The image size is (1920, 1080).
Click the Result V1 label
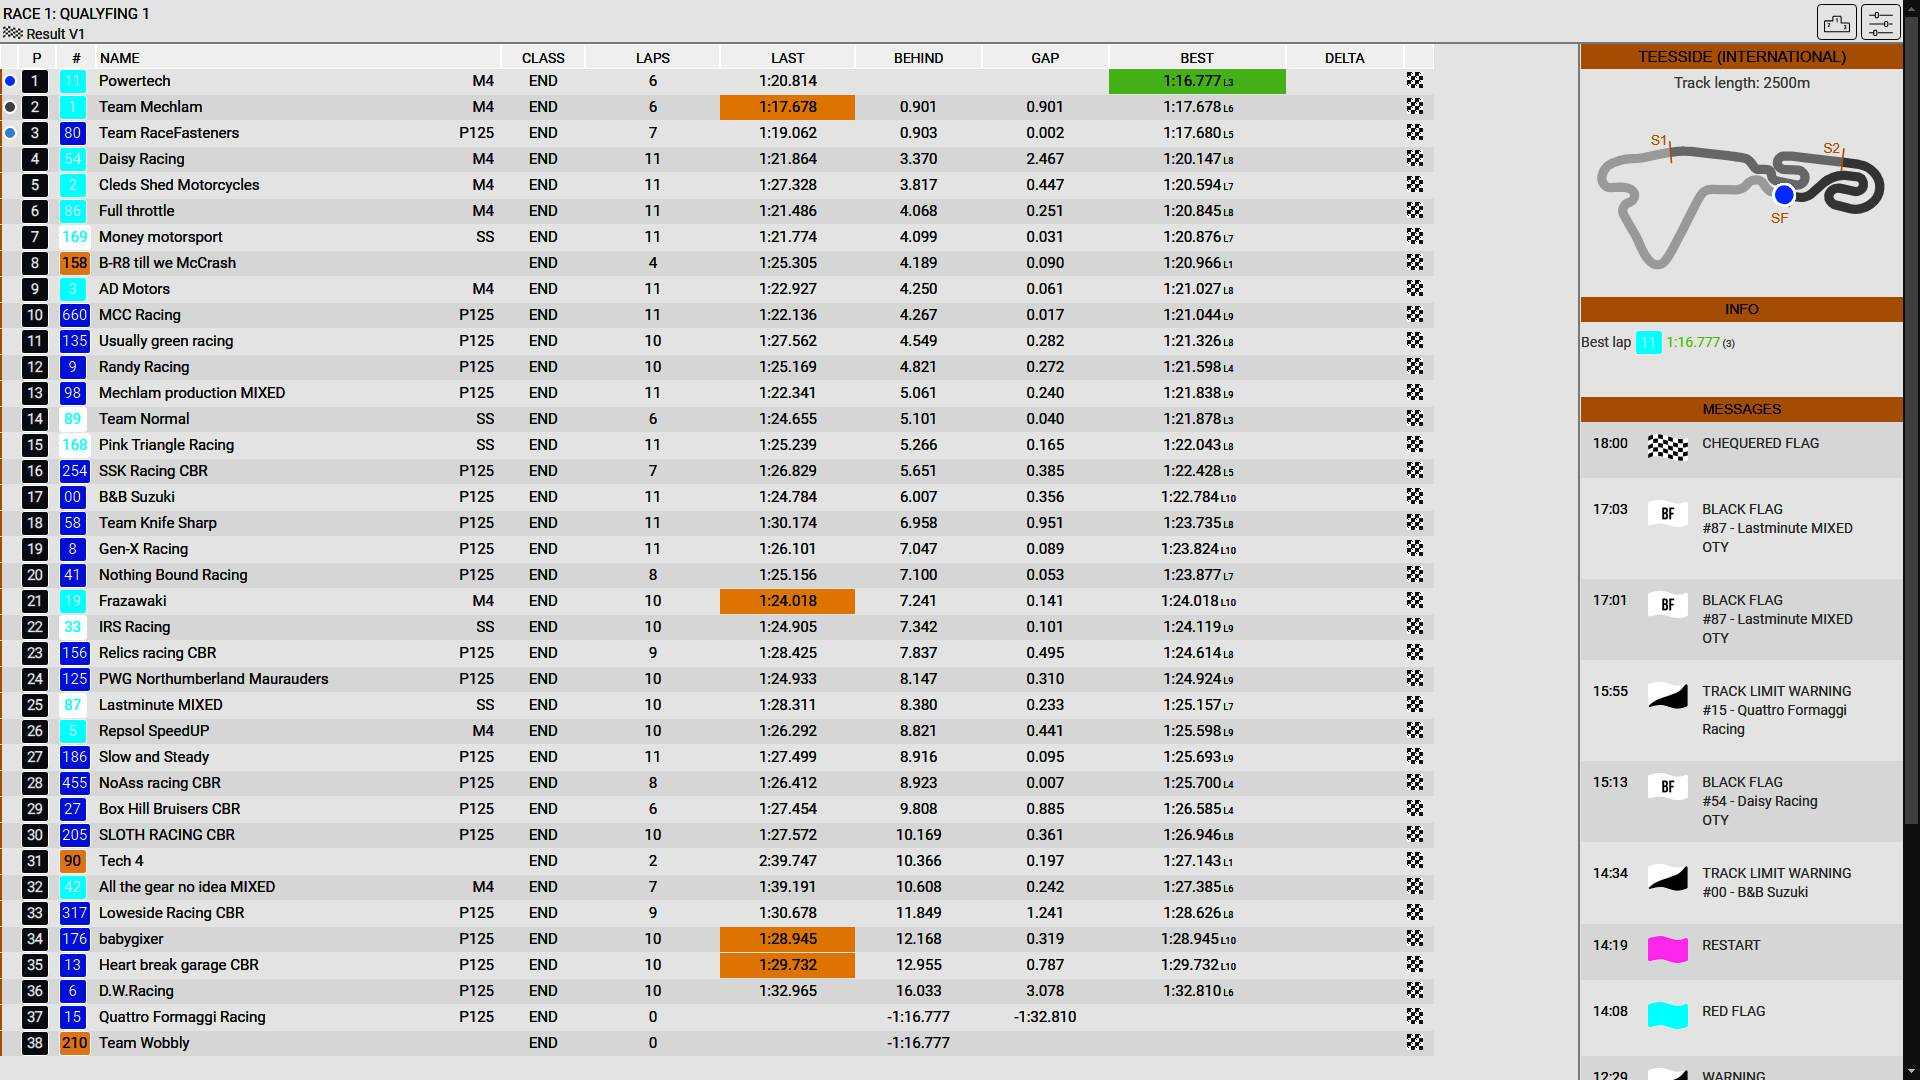[x=55, y=34]
